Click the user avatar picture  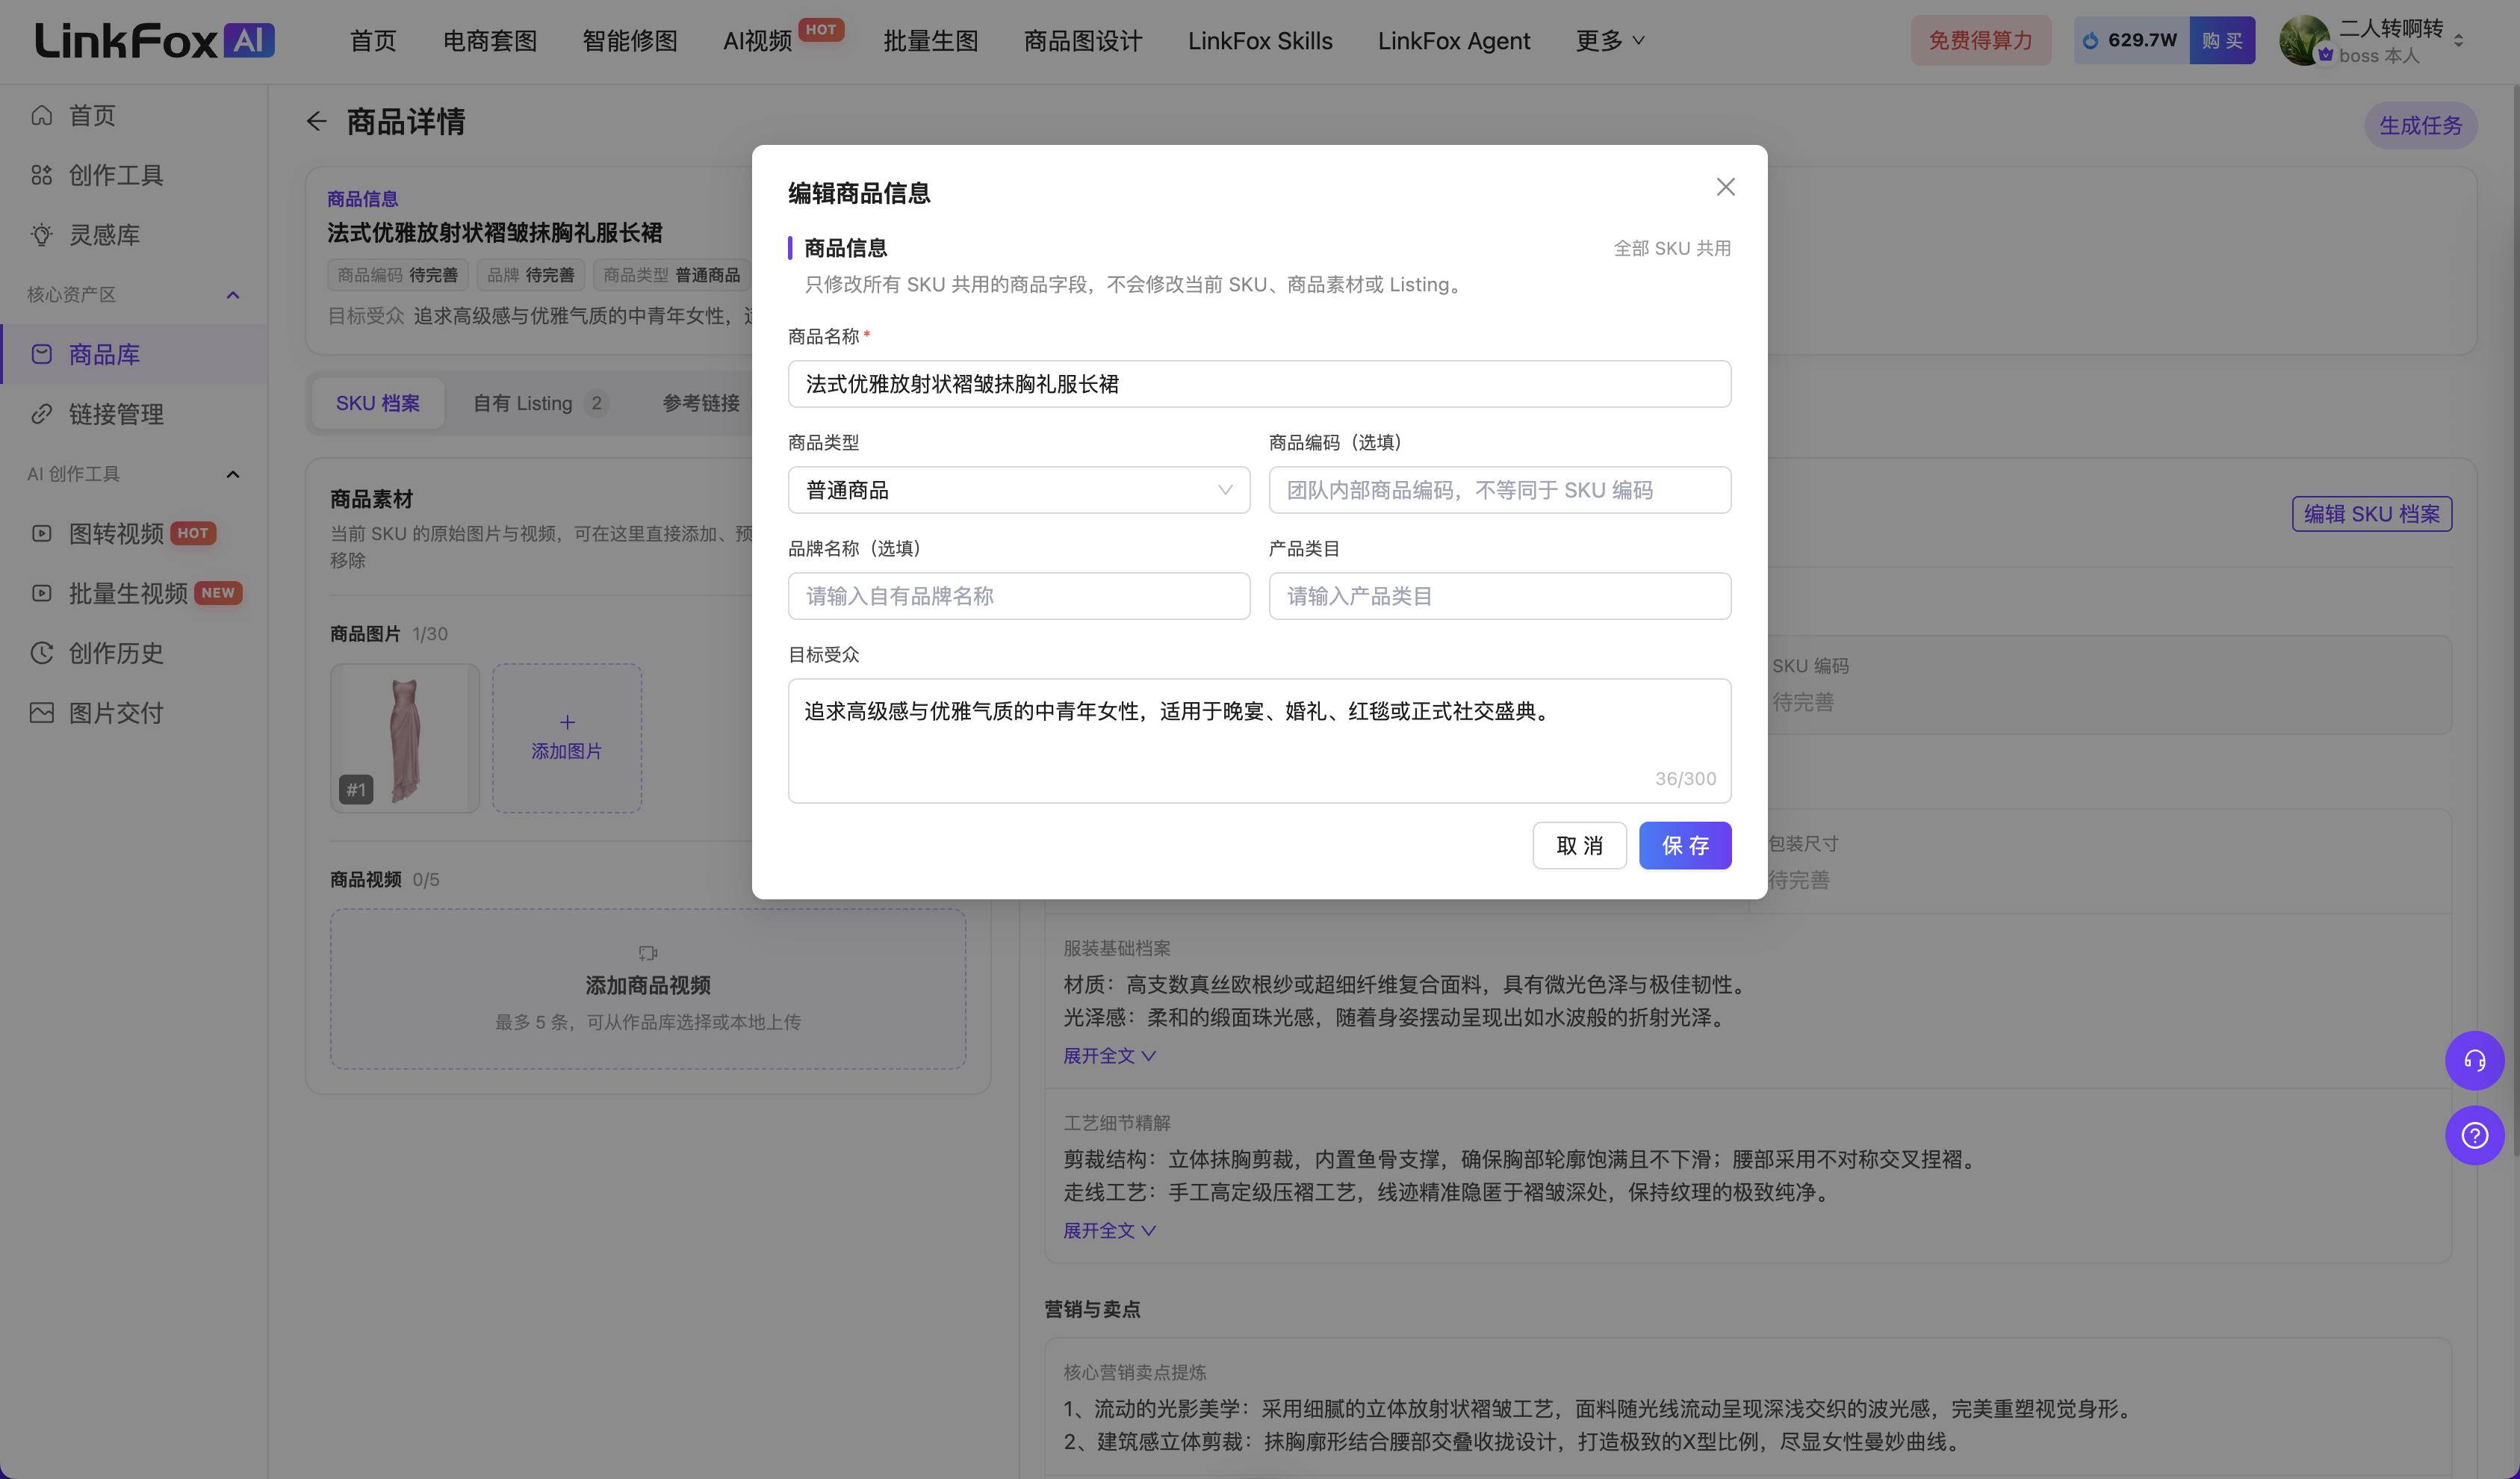tap(2304, 40)
